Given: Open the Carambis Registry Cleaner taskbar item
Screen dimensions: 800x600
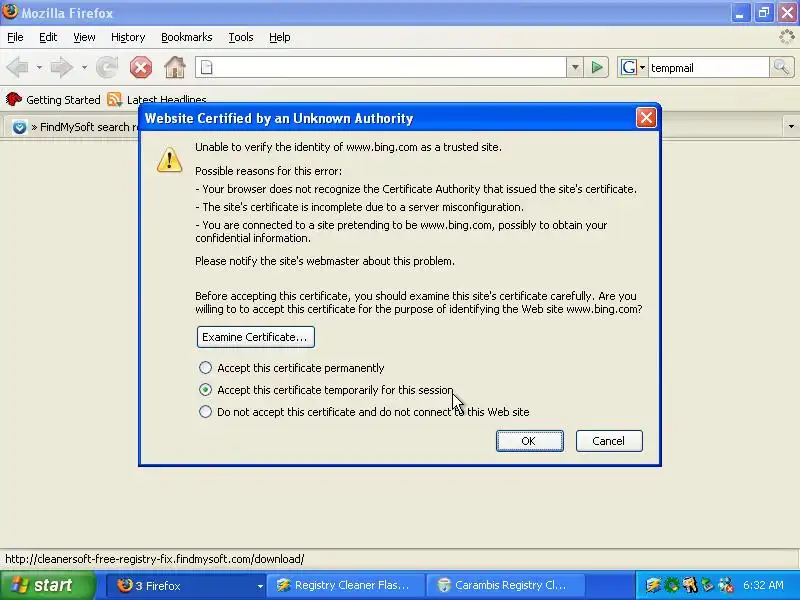Looking at the screenshot, I should [505, 585].
